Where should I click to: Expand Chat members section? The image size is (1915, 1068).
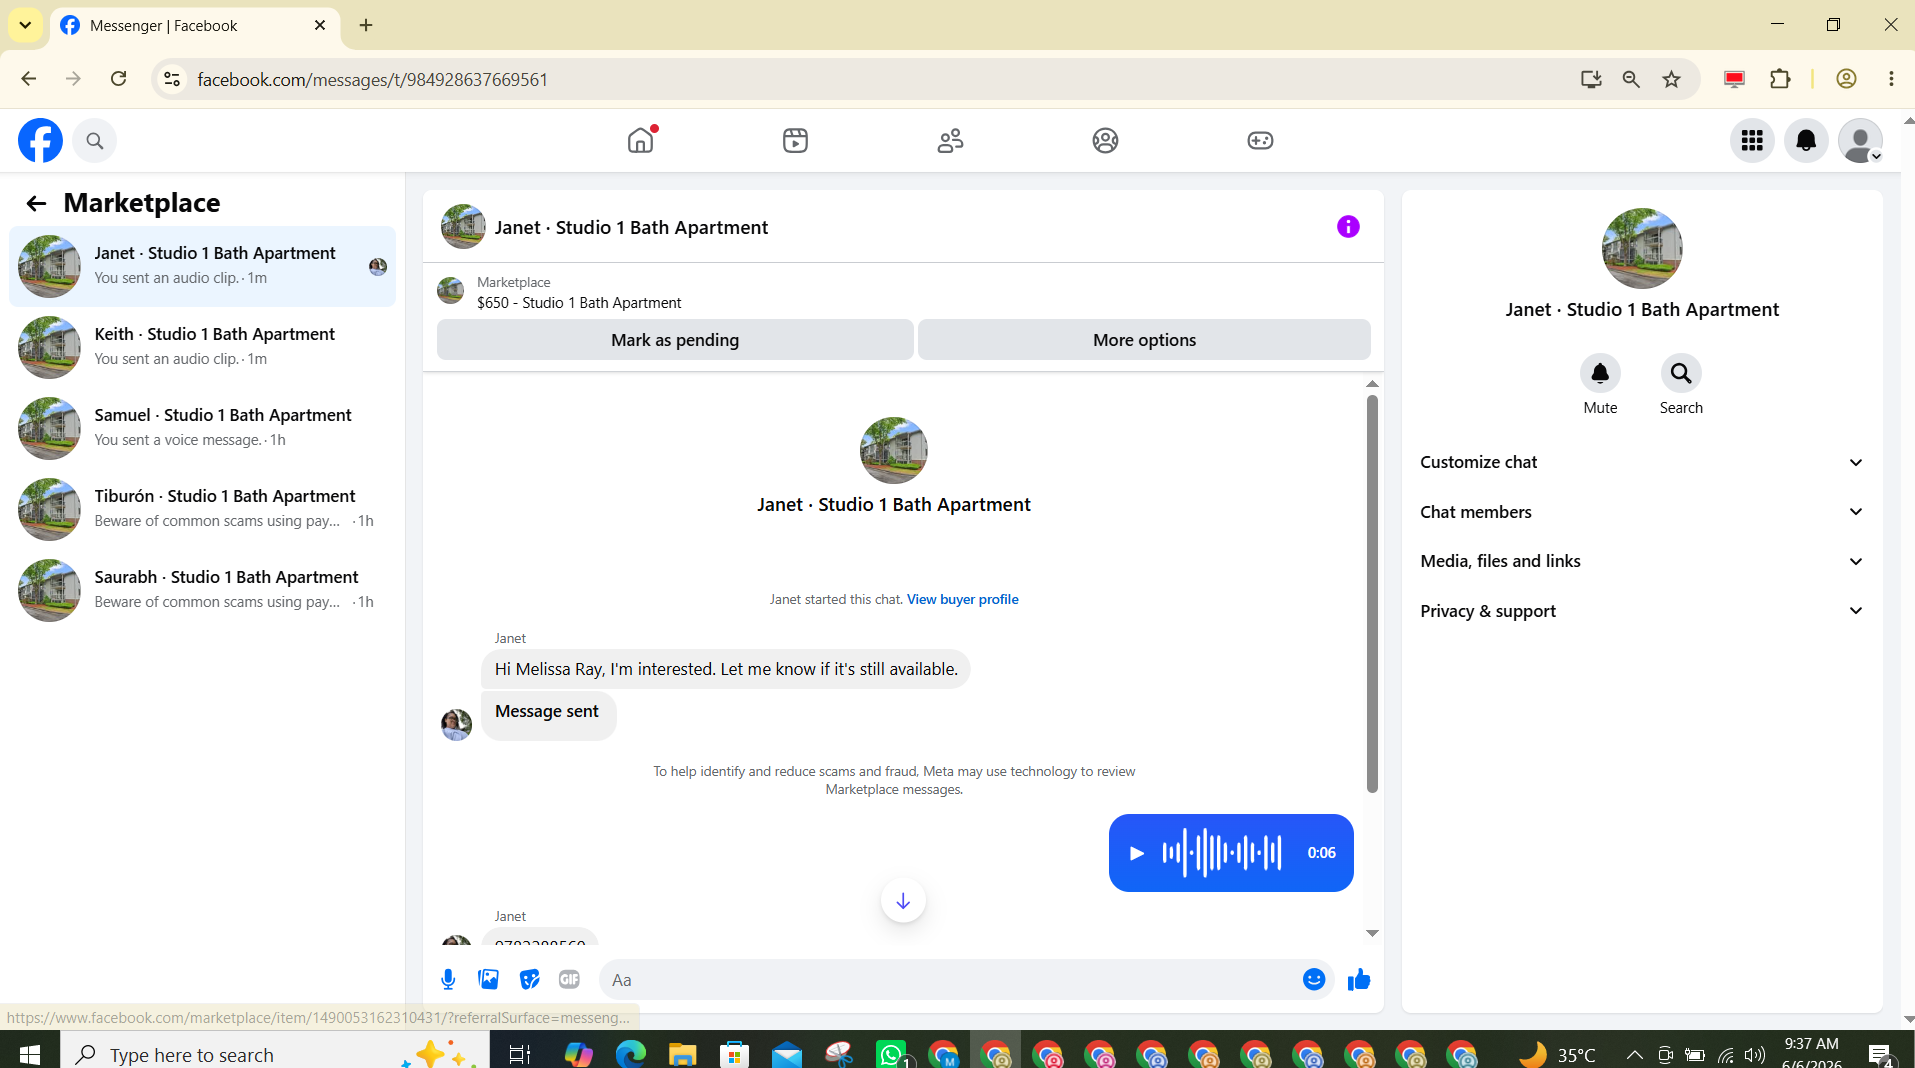point(1642,512)
